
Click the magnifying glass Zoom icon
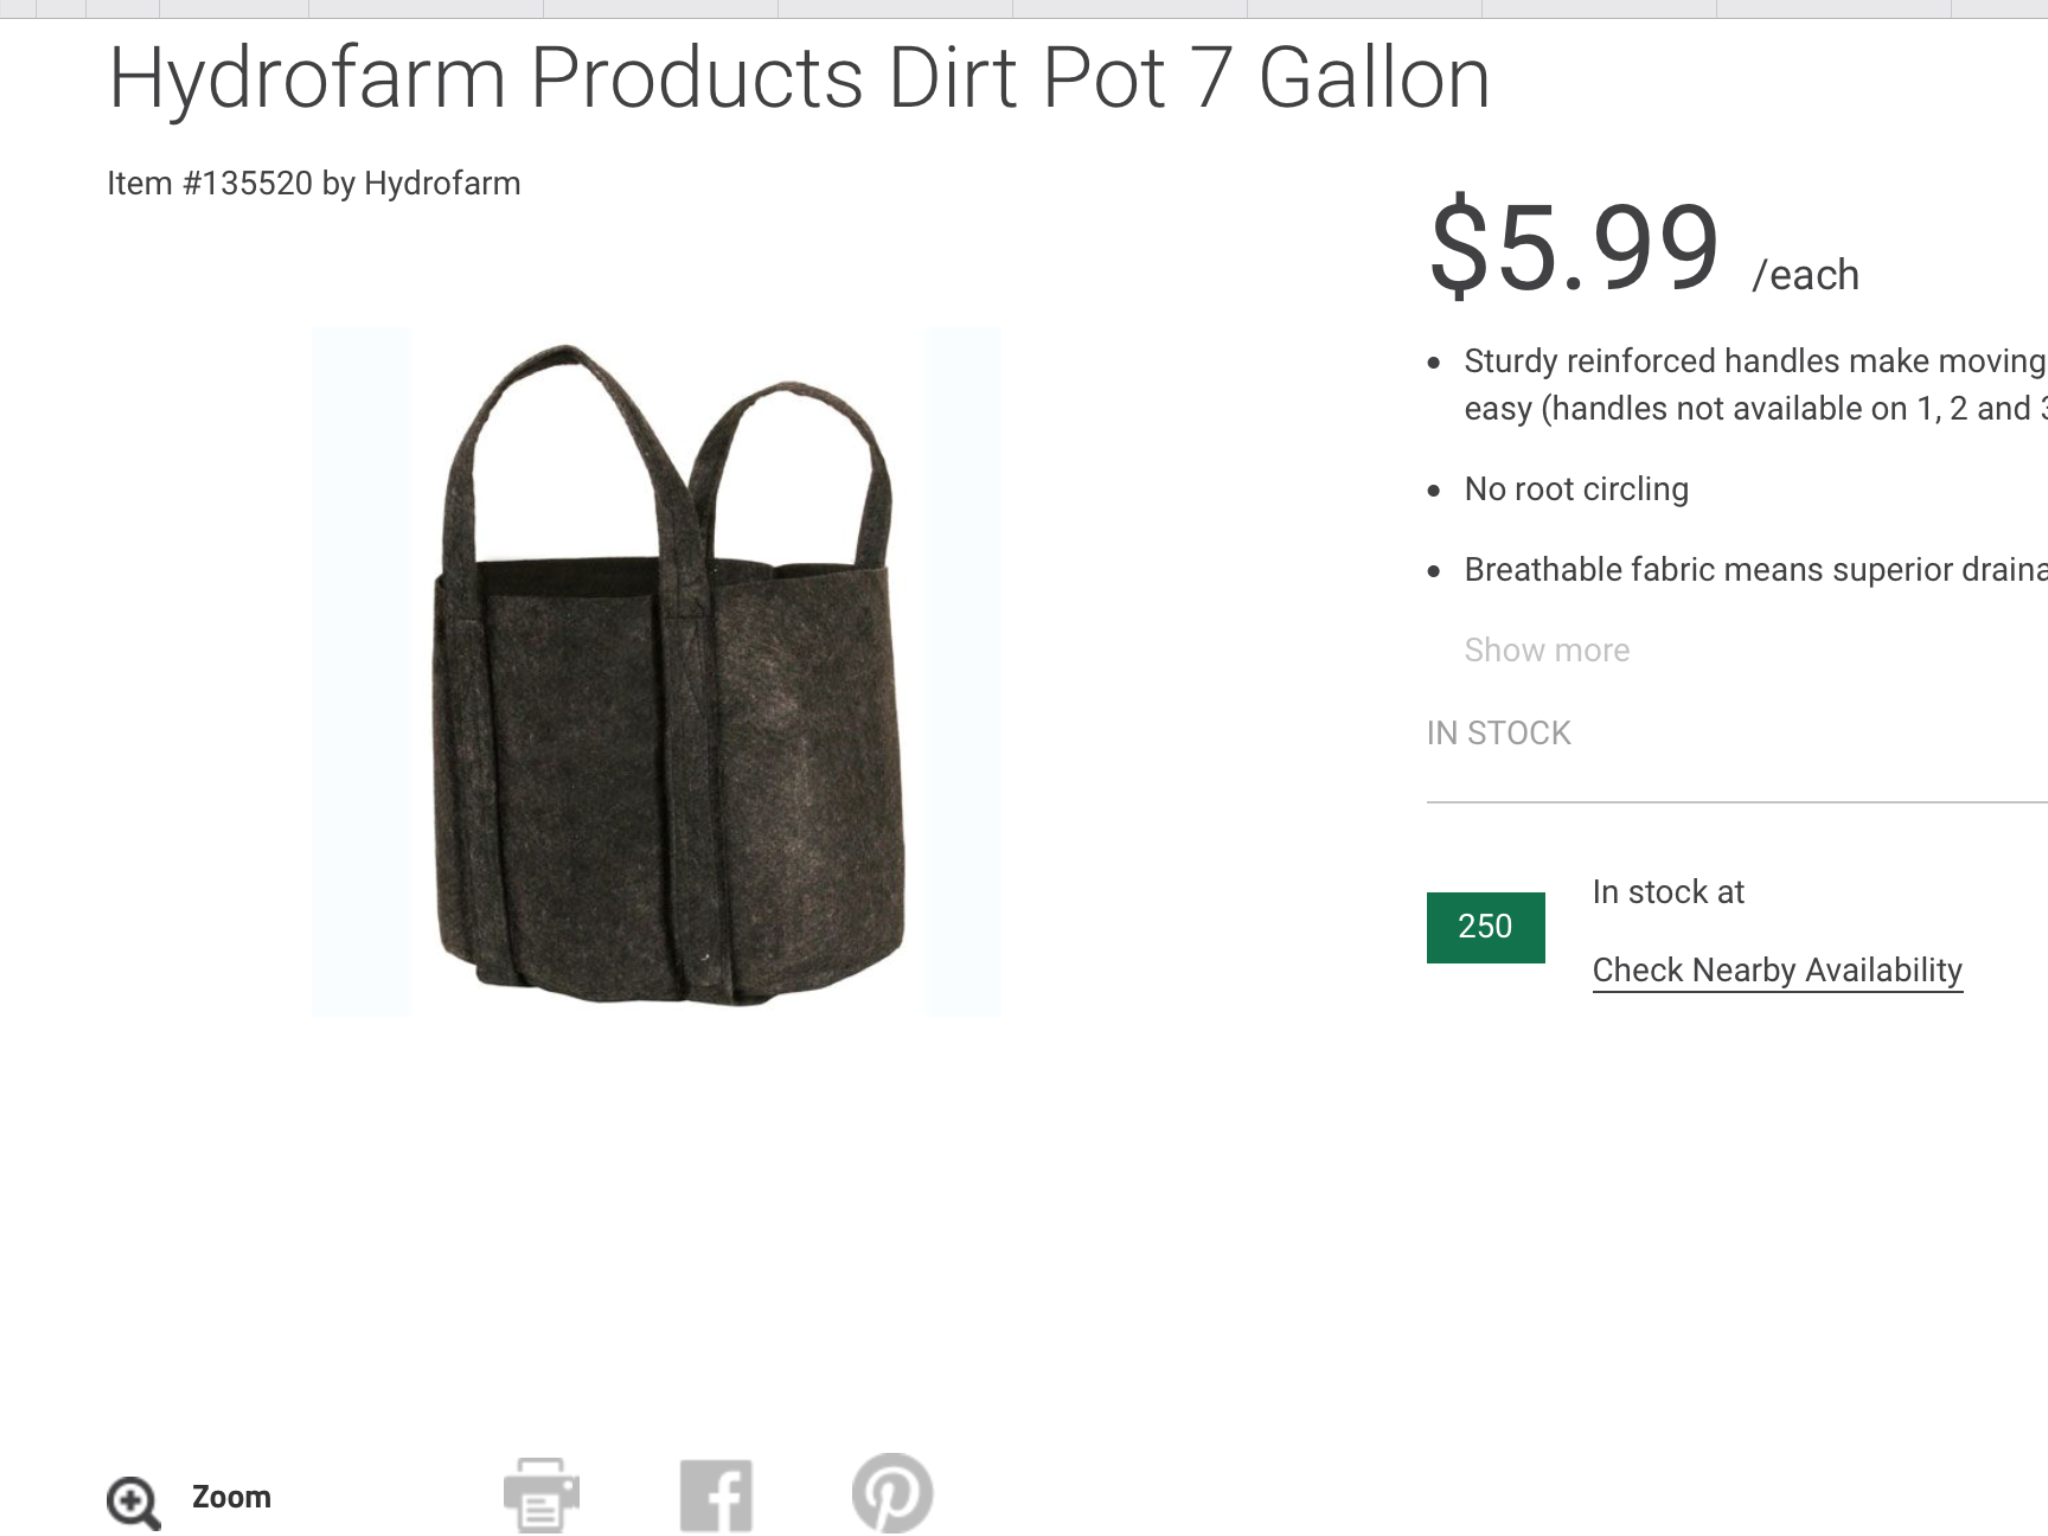click(133, 1503)
